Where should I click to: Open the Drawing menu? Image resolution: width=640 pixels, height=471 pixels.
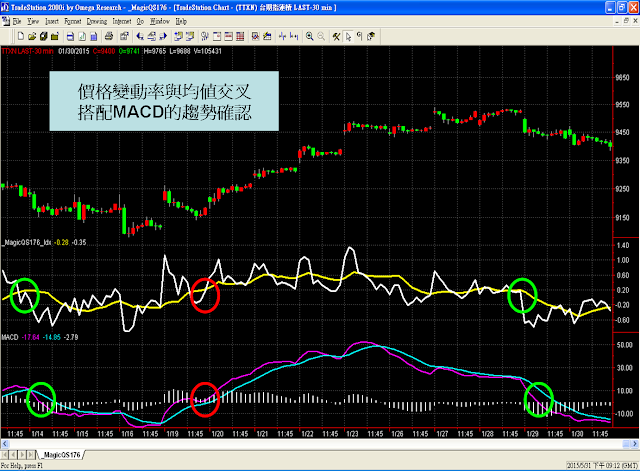(x=97, y=21)
